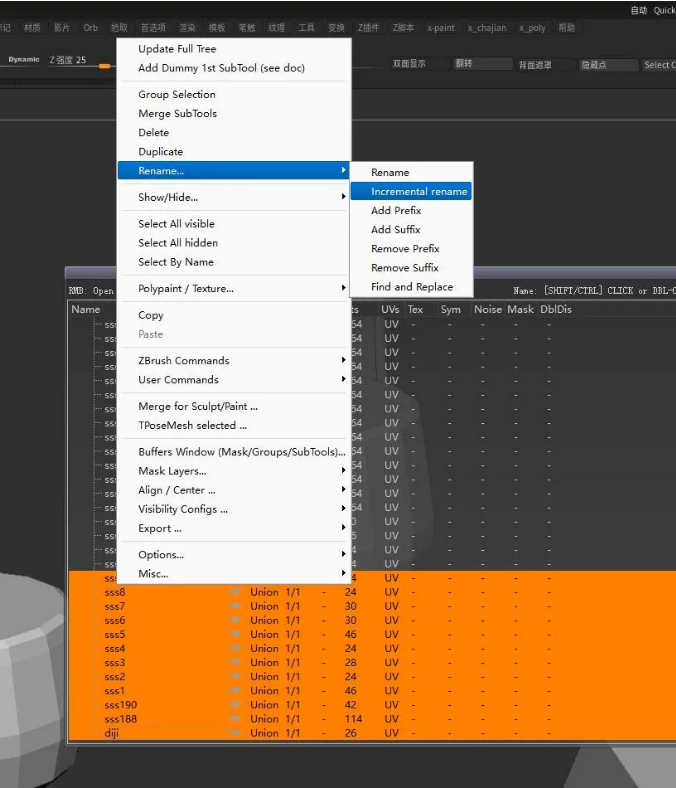676x788 pixels.
Task: Expand the Mask Layers... submenu
Action: 234,471
